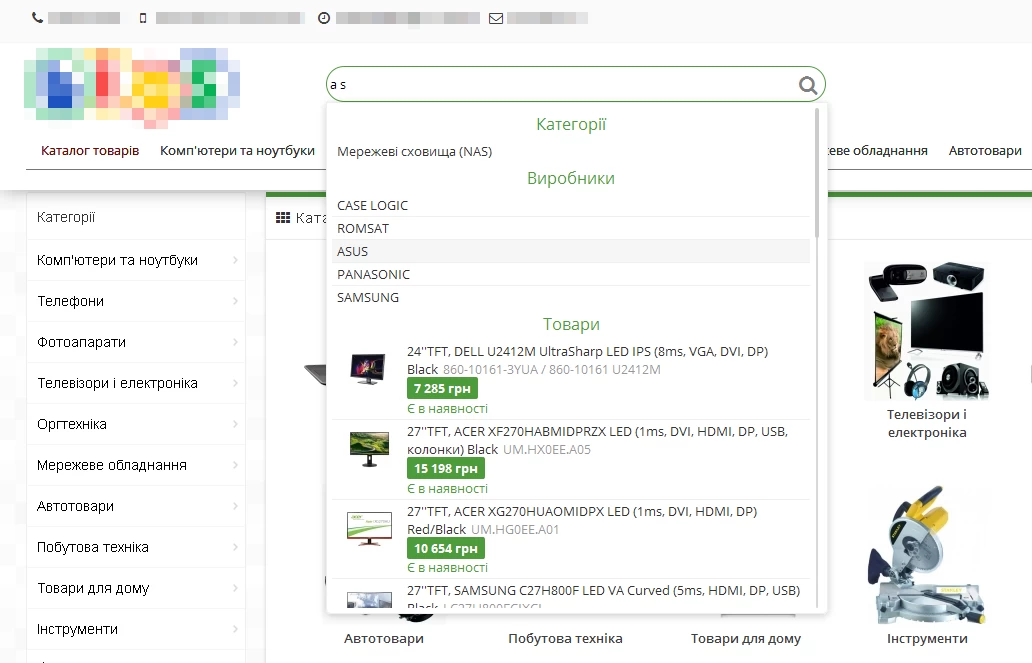The image size is (1032, 663).
Task: Expand sidebar Комп'ютери та ноутбуки chevron
Action: 235,260
